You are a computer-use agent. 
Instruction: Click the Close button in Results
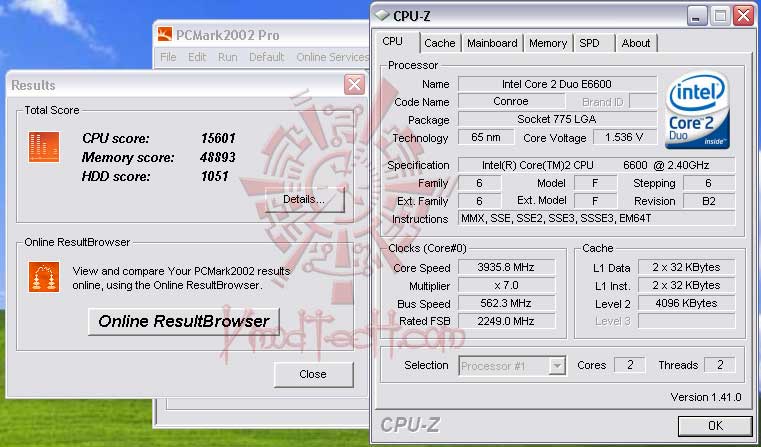pyautogui.click(x=313, y=374)
